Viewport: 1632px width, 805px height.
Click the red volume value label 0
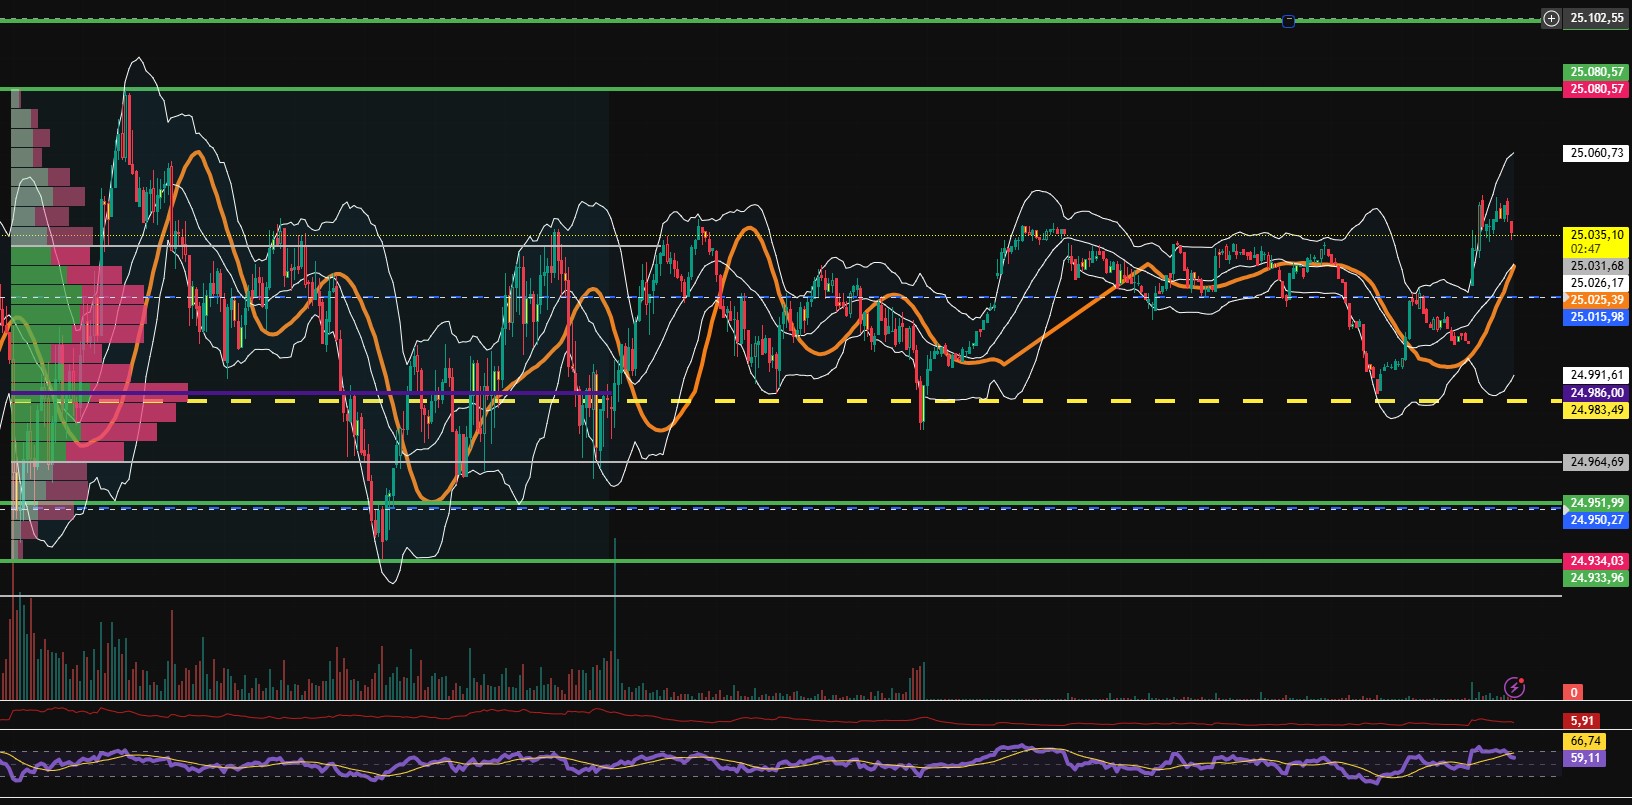coord(1574,692)
